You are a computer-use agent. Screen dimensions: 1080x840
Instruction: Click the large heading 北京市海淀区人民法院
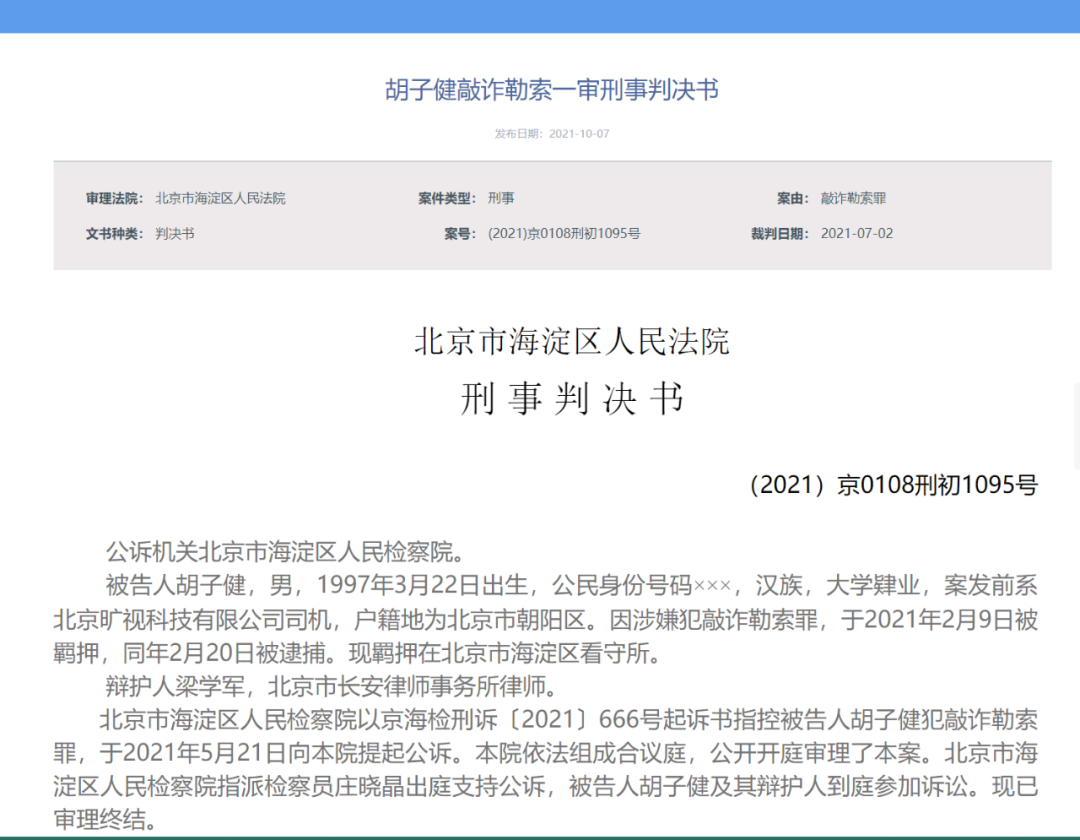pos(572,342)
